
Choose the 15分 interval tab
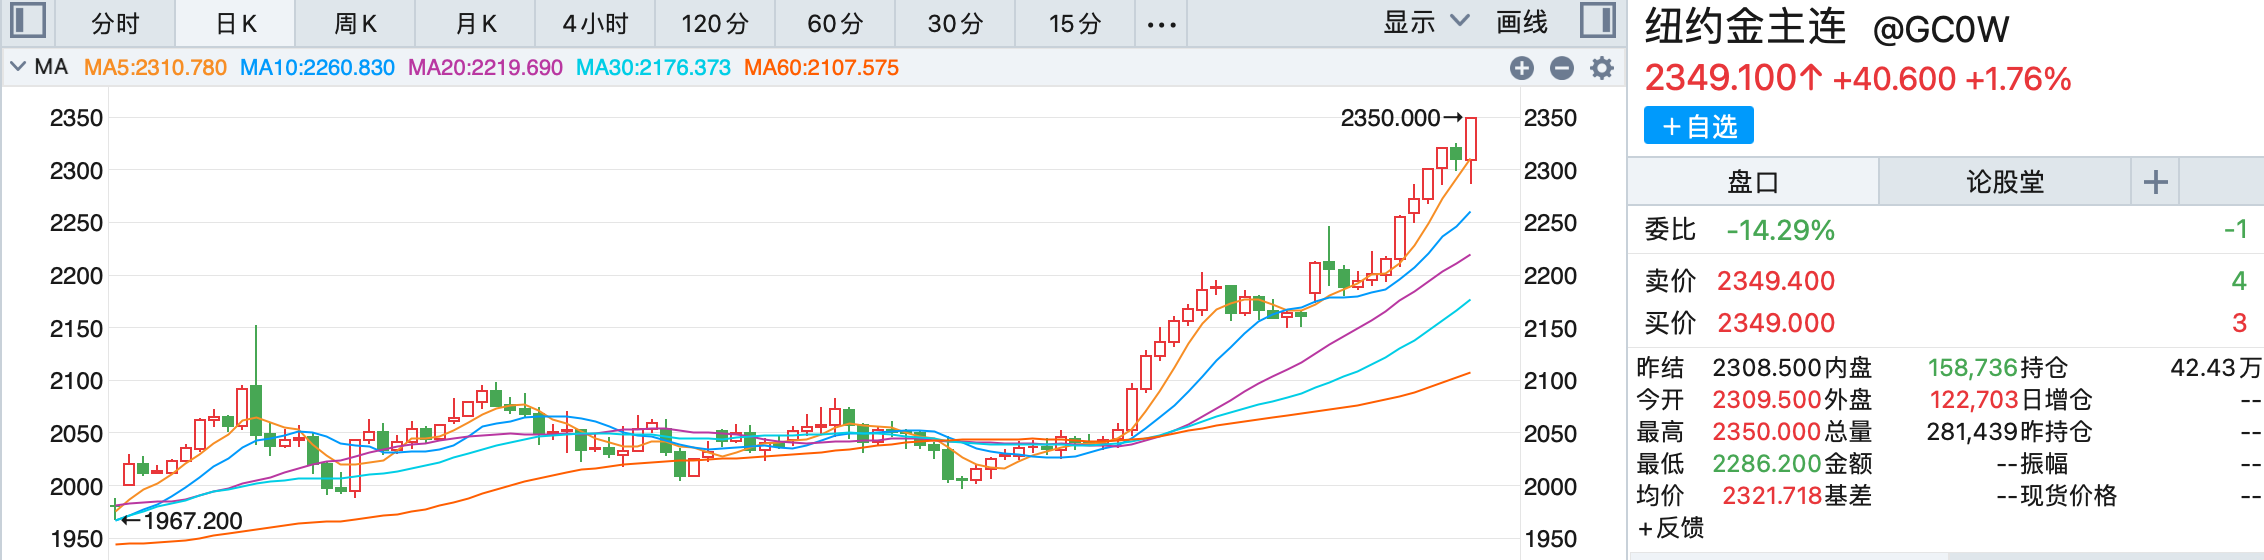[1075, 24]
